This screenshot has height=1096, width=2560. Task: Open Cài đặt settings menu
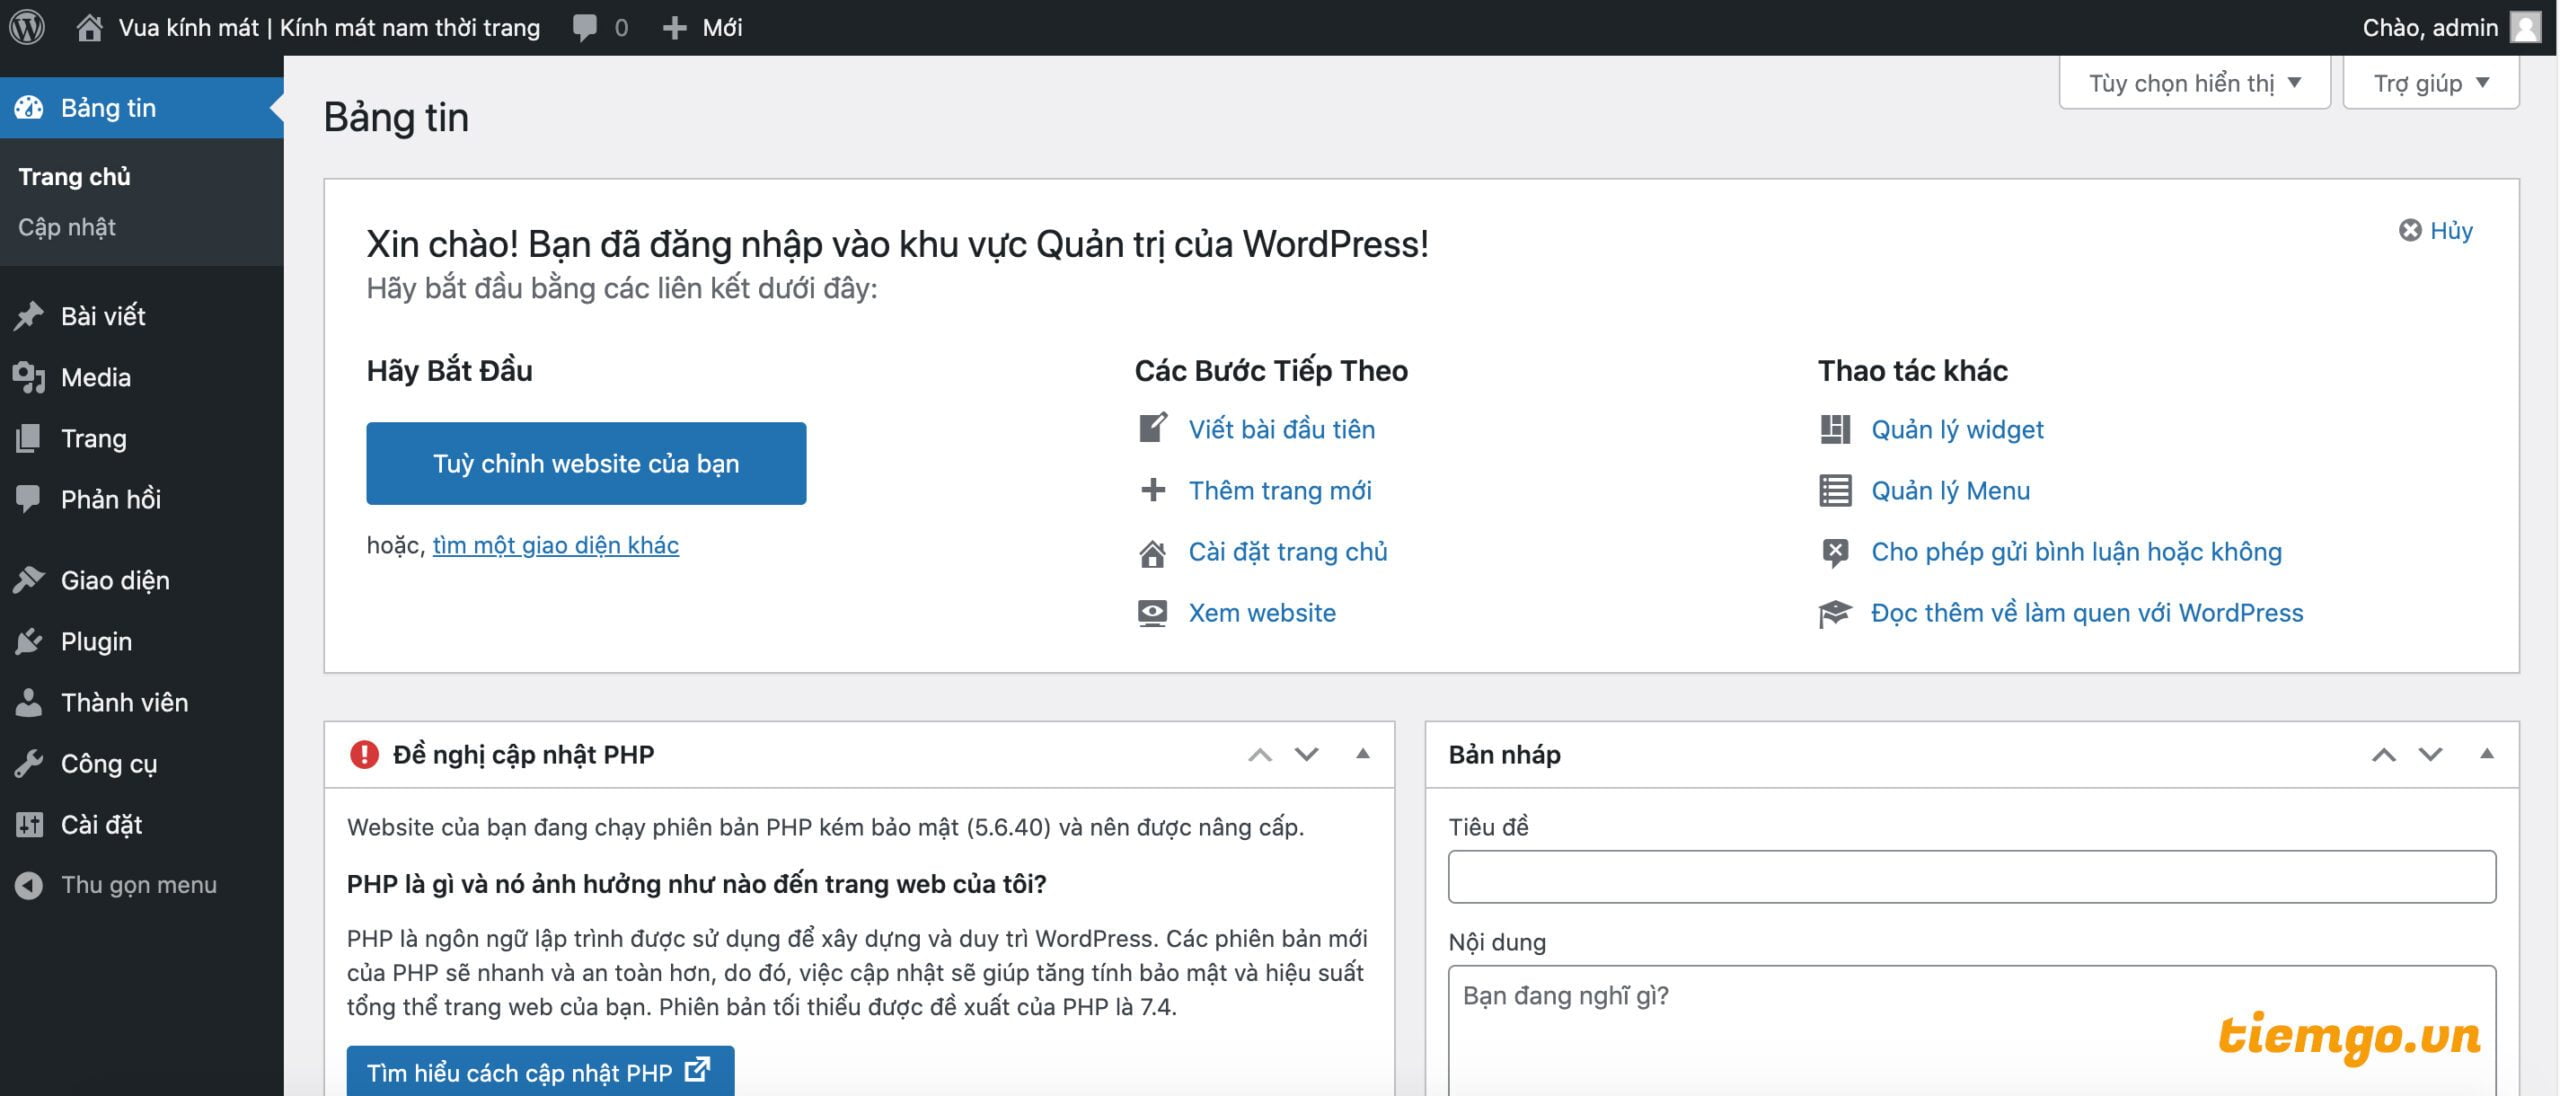tap(101, 824)
